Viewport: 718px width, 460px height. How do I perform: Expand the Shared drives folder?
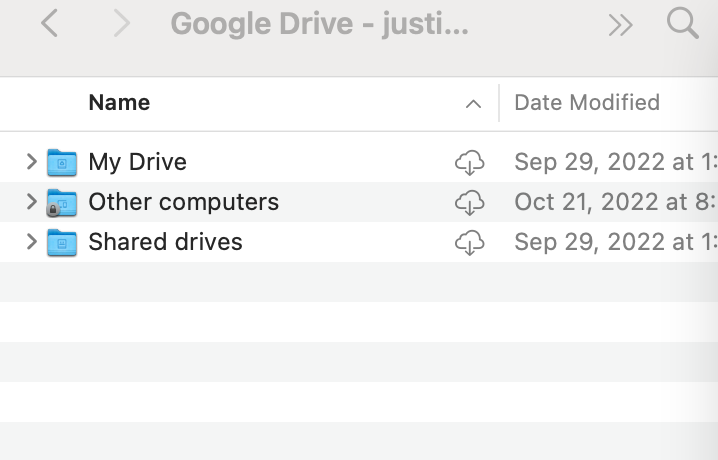coord(31,241)
